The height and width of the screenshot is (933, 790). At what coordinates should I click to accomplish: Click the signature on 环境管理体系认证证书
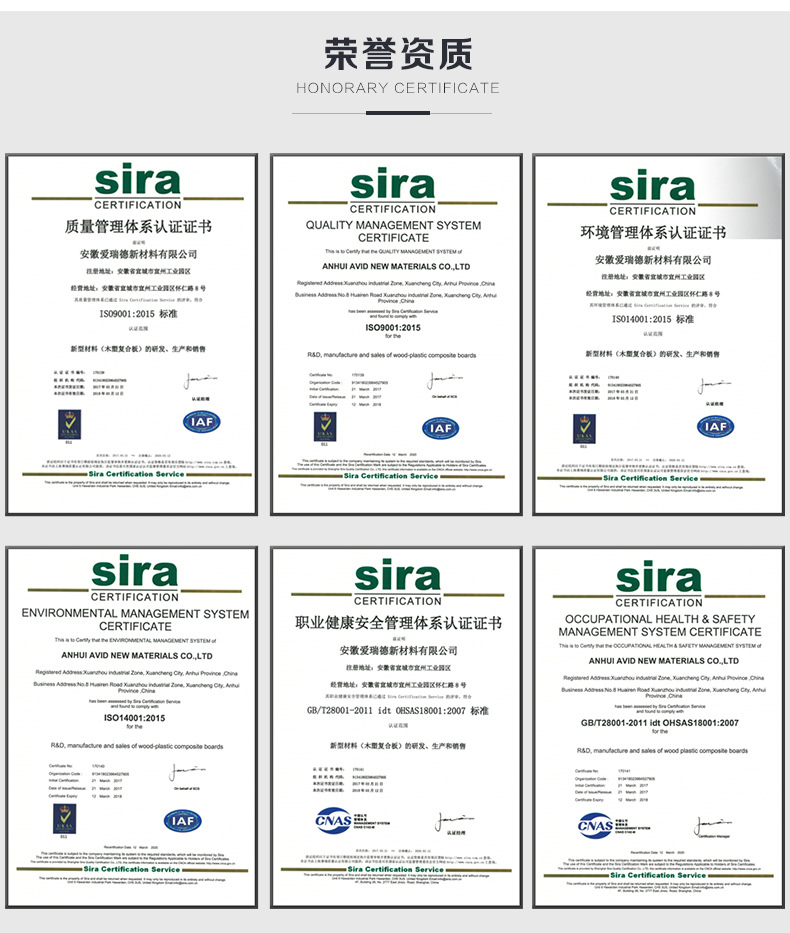(714, 385)
